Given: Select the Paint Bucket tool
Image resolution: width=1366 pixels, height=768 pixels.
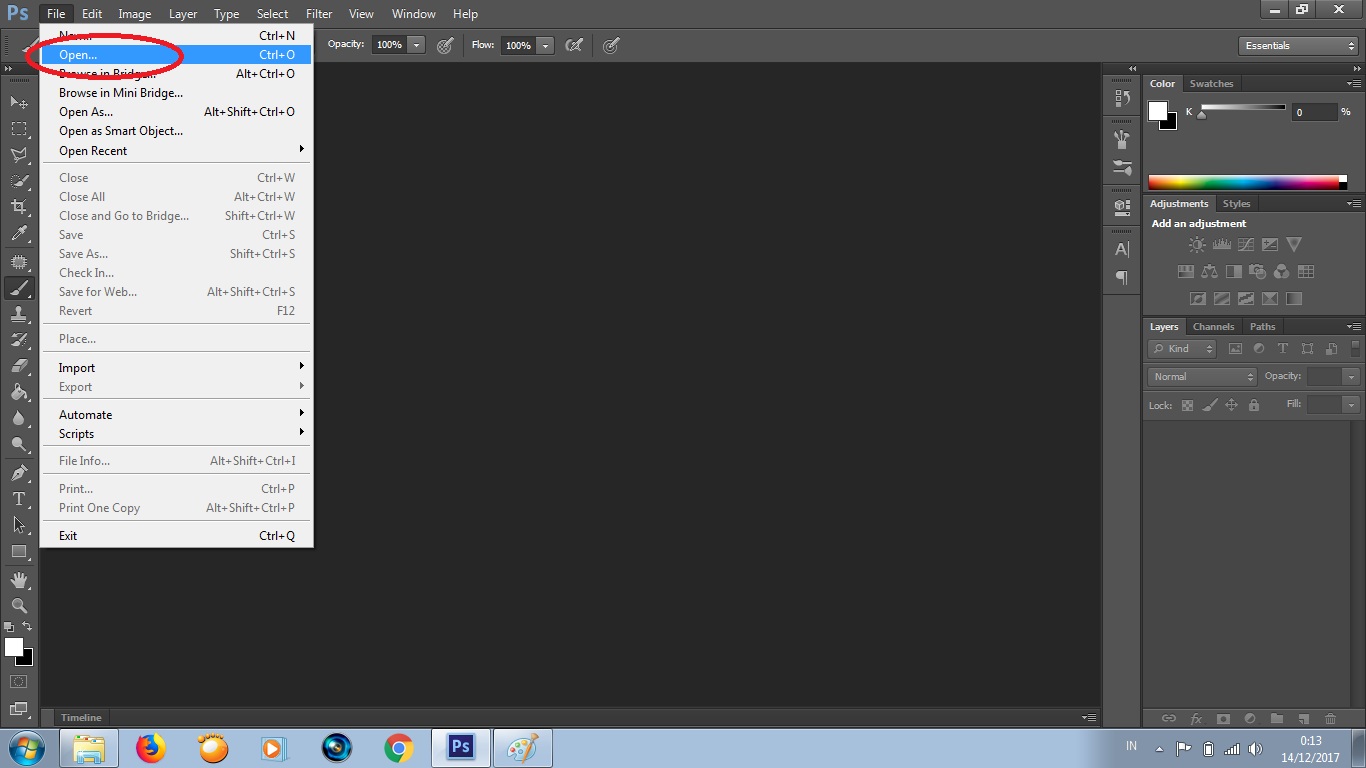Looking at the screenshot, I should coord(19,393).
